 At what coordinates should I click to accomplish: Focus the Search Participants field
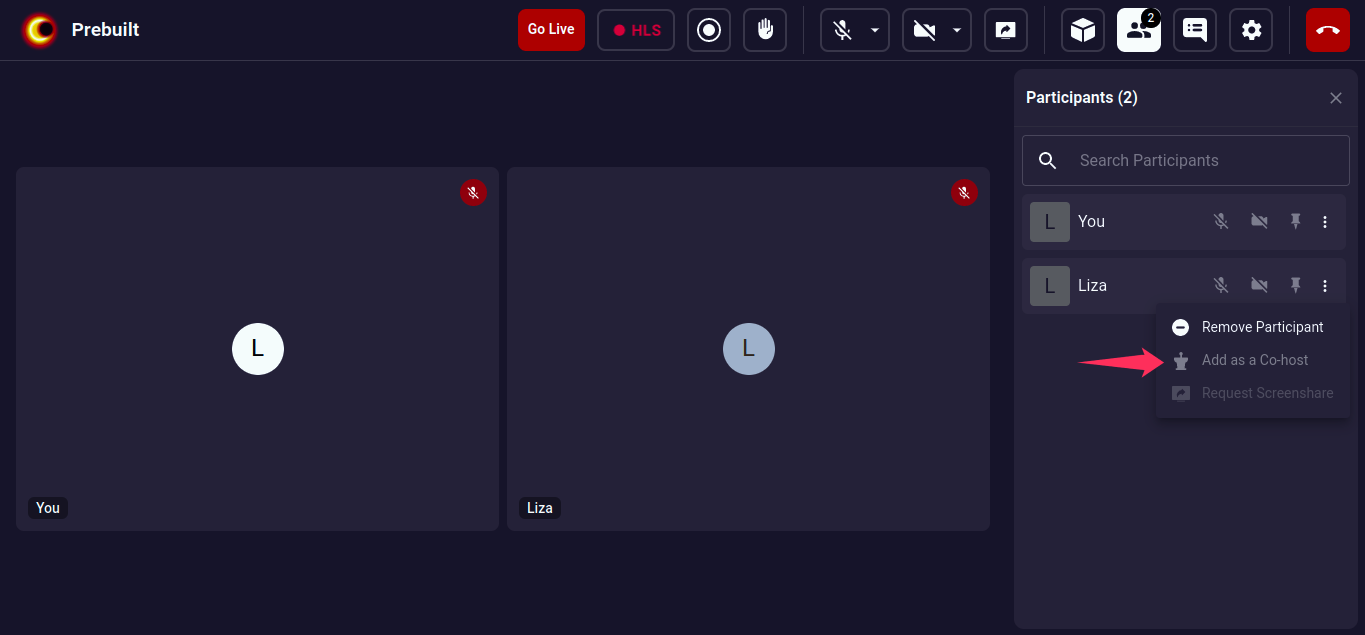(x=1186, y=161)
